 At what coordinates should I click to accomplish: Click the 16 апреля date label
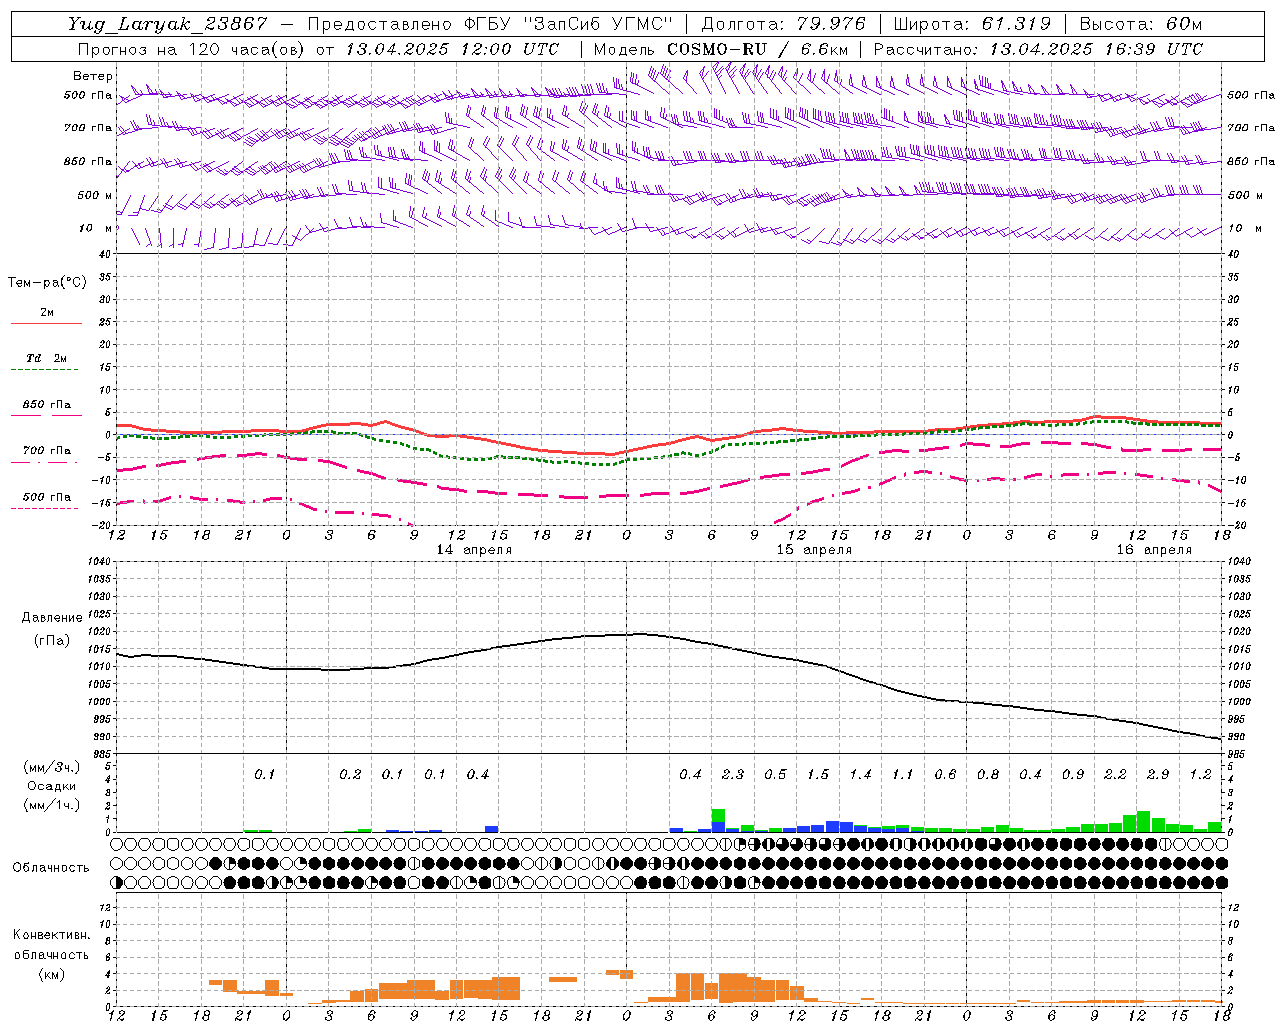[x=1155, y=550]
